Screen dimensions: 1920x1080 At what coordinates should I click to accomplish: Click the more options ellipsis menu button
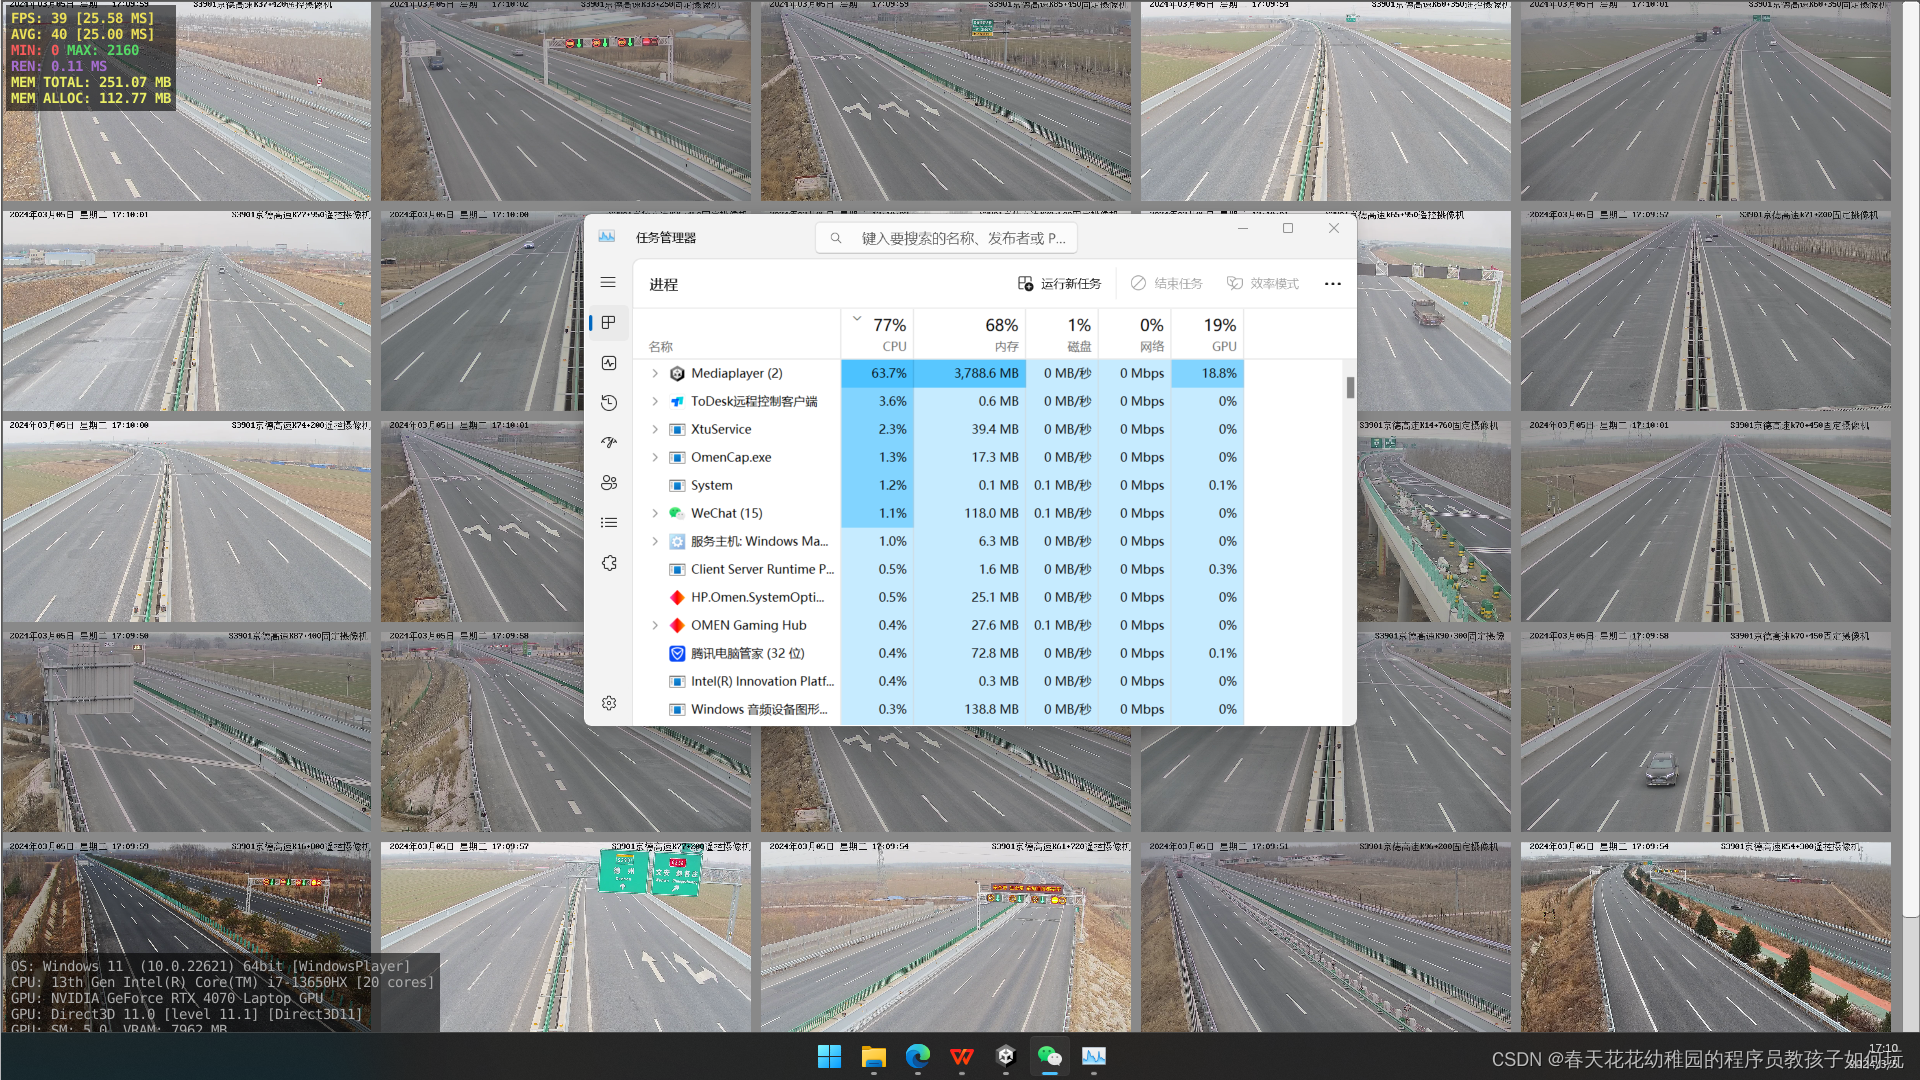[1333, 284]
